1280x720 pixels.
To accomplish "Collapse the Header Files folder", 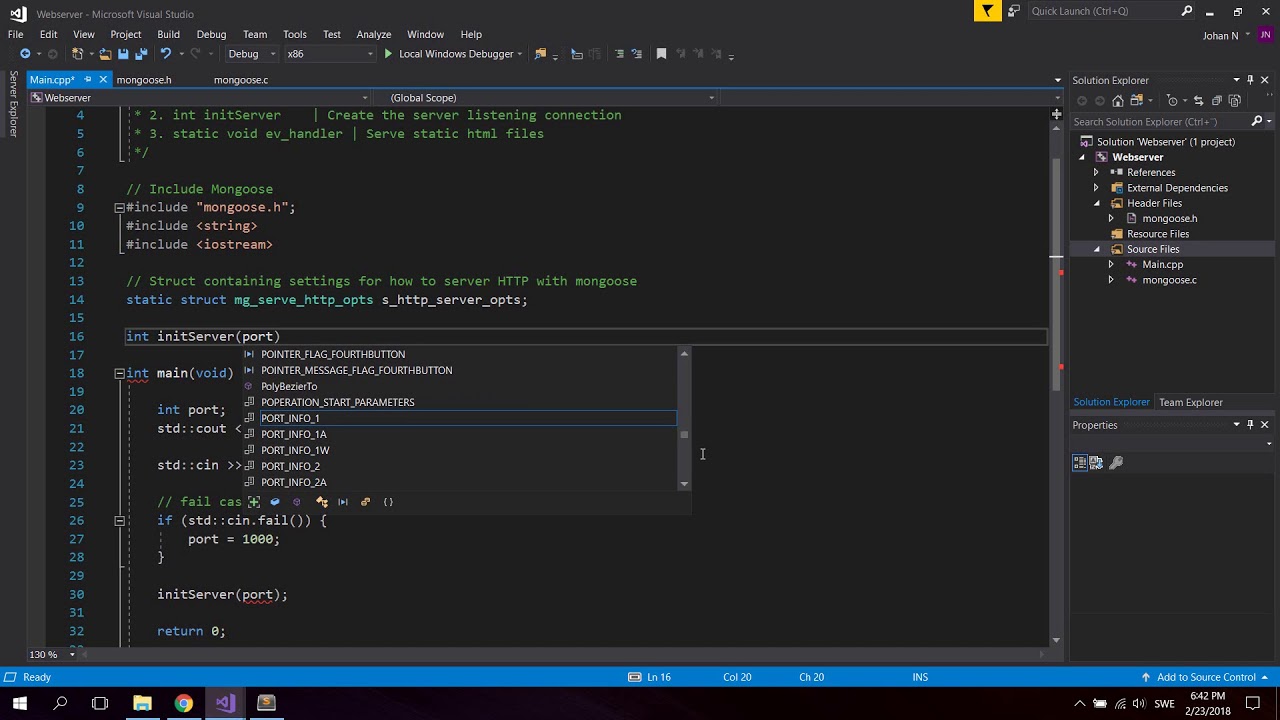I will click(x=1096, y=203).
